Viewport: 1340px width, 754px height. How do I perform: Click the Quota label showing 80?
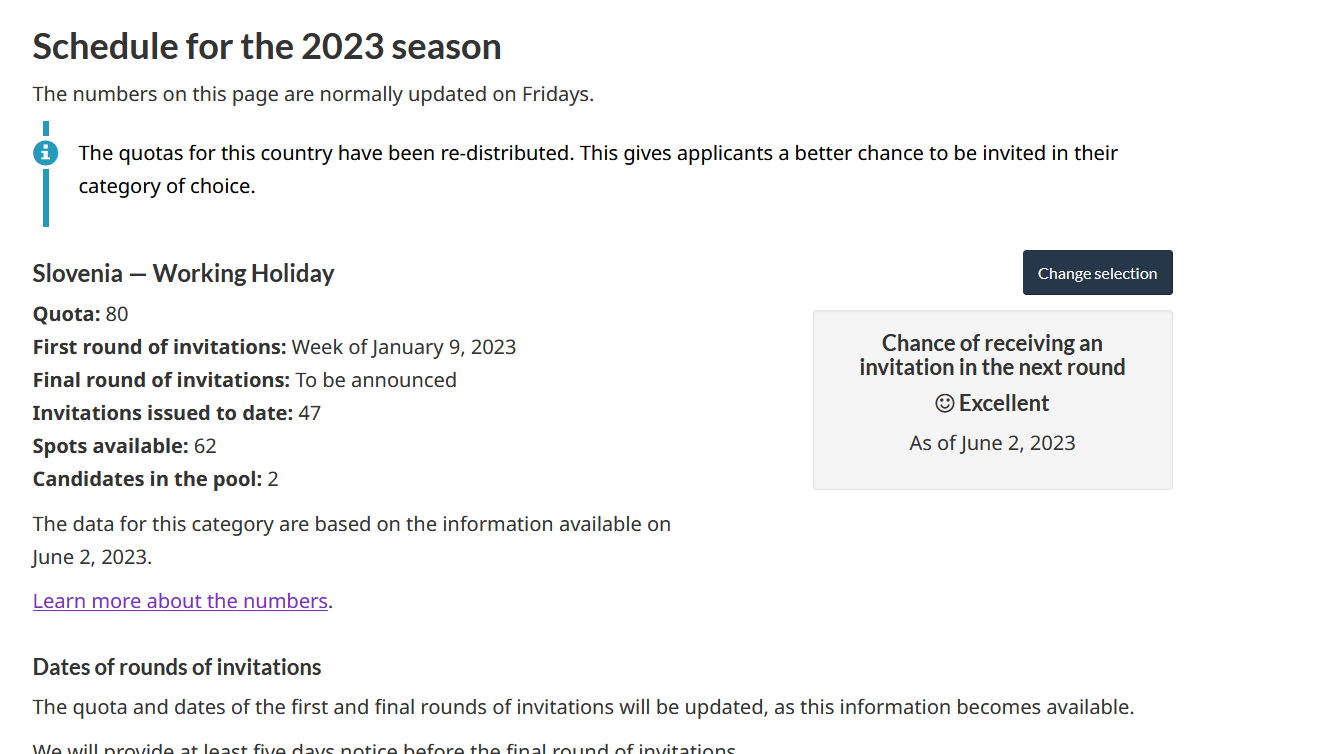click(80, 314)
